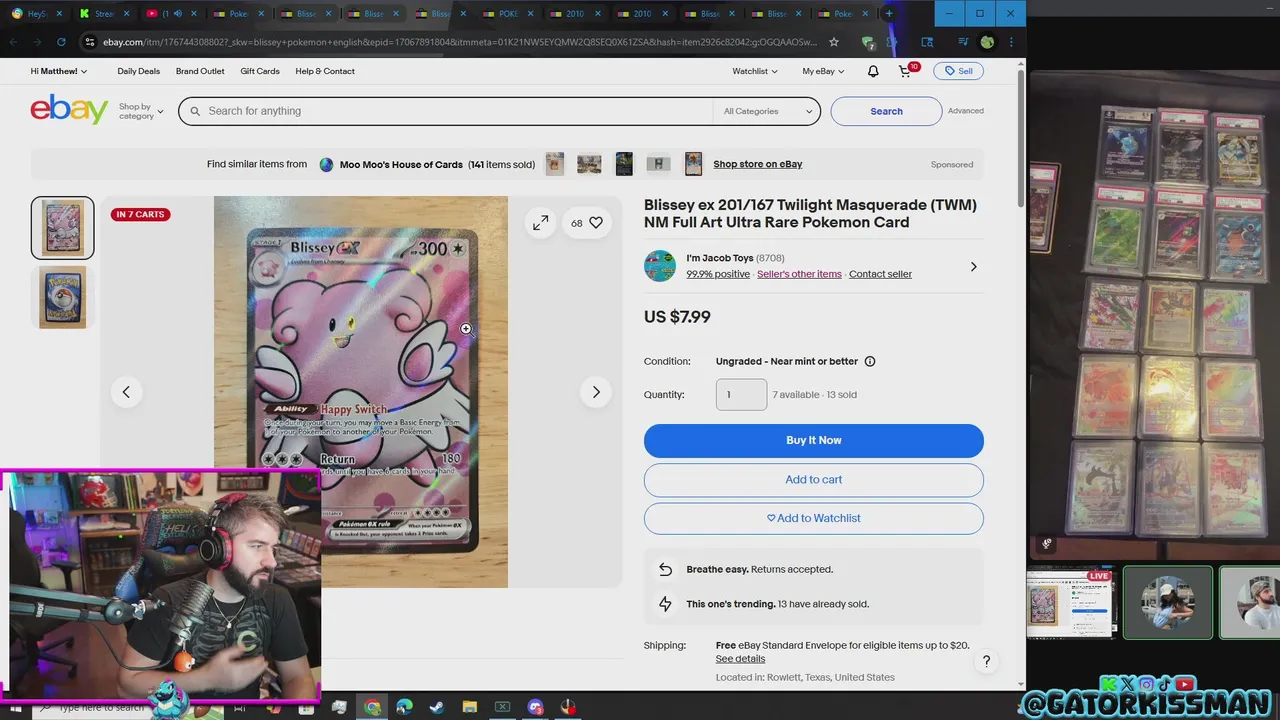Open All Categories search dropdown
Screen dimensions: 1280x720
pos(767,111)
